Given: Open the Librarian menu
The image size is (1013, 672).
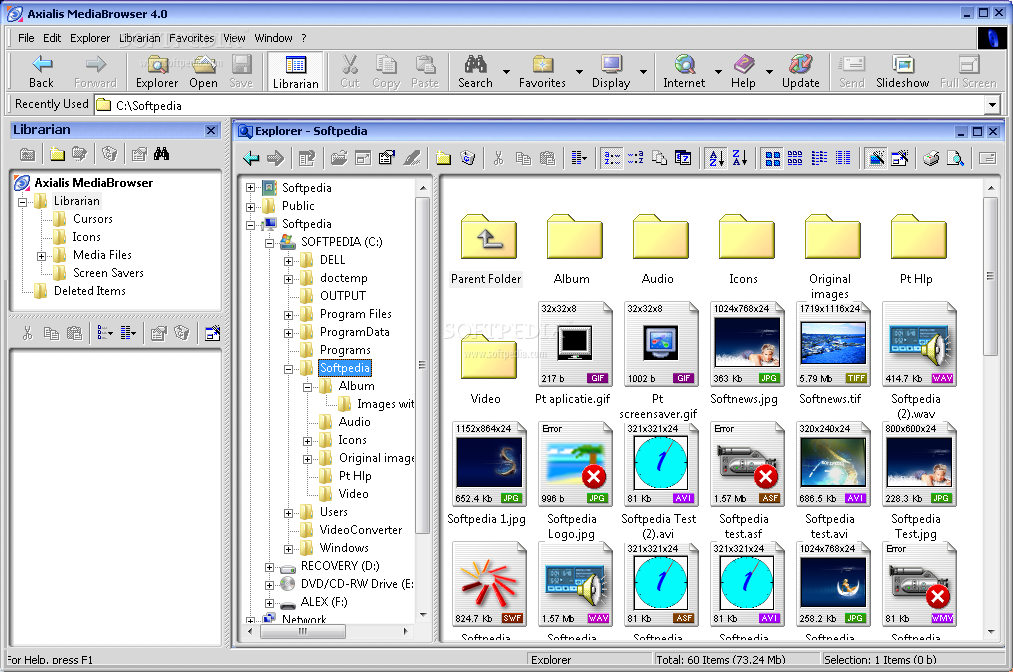Looking at the screenshot, I should pyautogui.click(x=140, y=38).
